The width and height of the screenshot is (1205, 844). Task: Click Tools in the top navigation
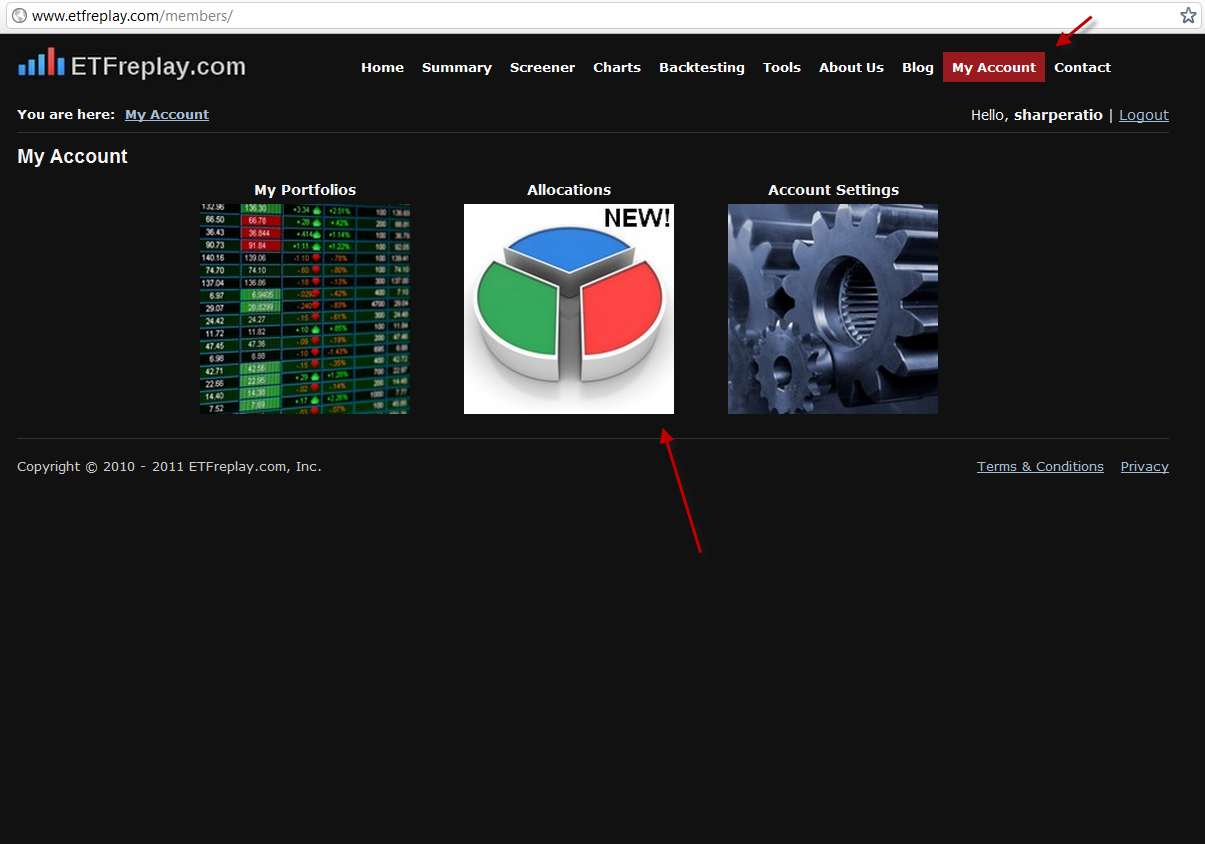point(782,67)
